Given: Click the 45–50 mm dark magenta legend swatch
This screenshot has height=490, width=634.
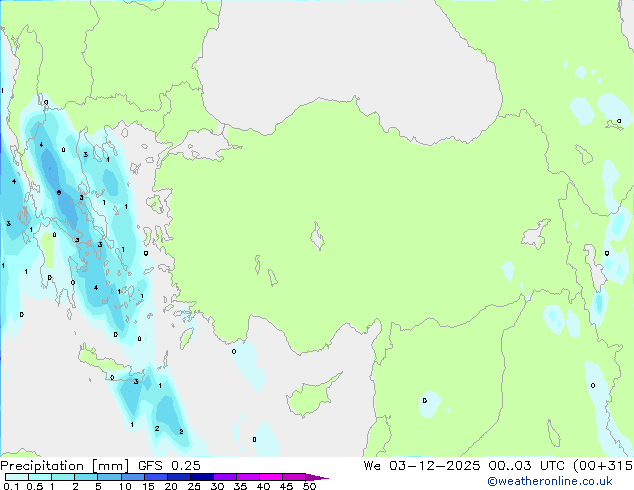Looking at the screenshot, I should click(294, 477).
